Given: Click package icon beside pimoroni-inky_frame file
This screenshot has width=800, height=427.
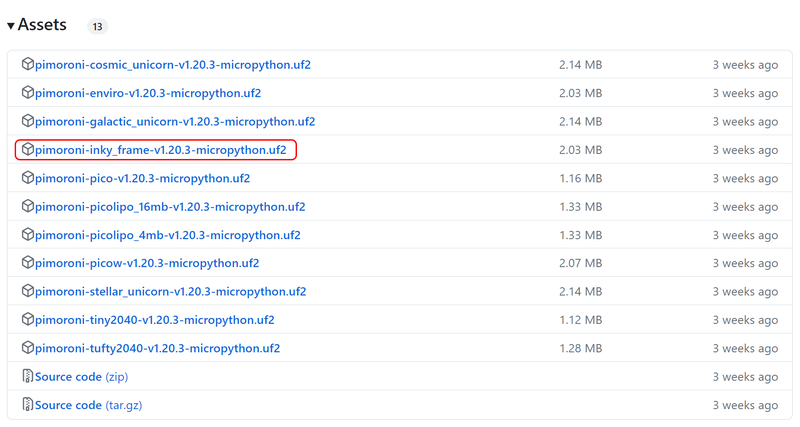Looking at the screenshot, I should click(x=28, y=150).
